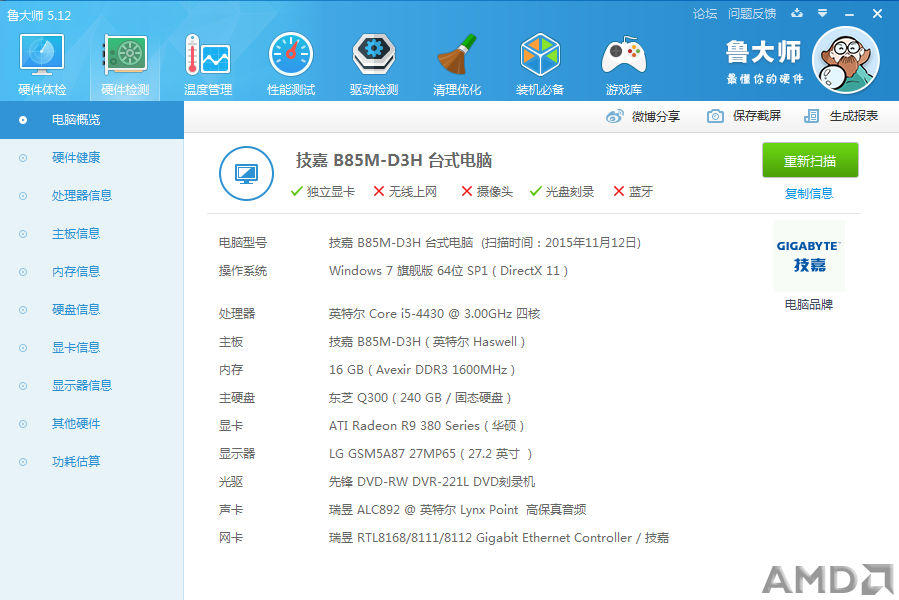
Task: Click 先锋 DVD-RW DVR-221L DVD刻录机
Action: coord(432,482)
